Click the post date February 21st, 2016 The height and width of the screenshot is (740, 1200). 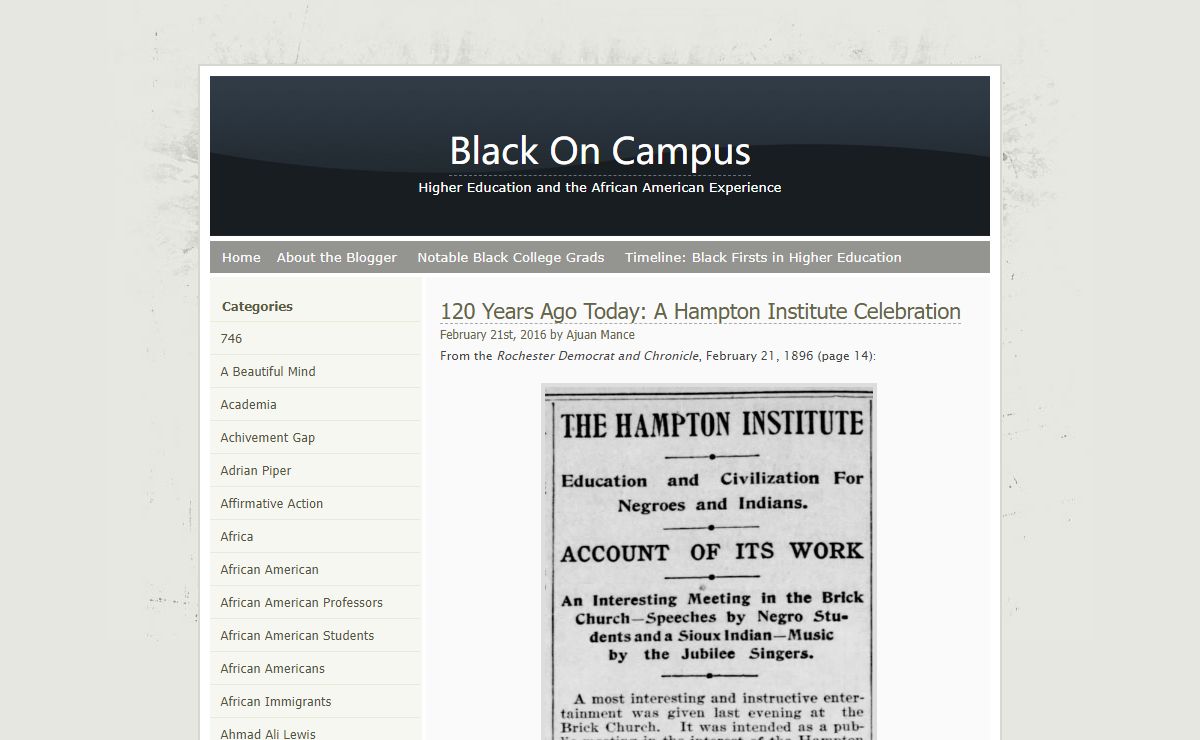point(493,335)
